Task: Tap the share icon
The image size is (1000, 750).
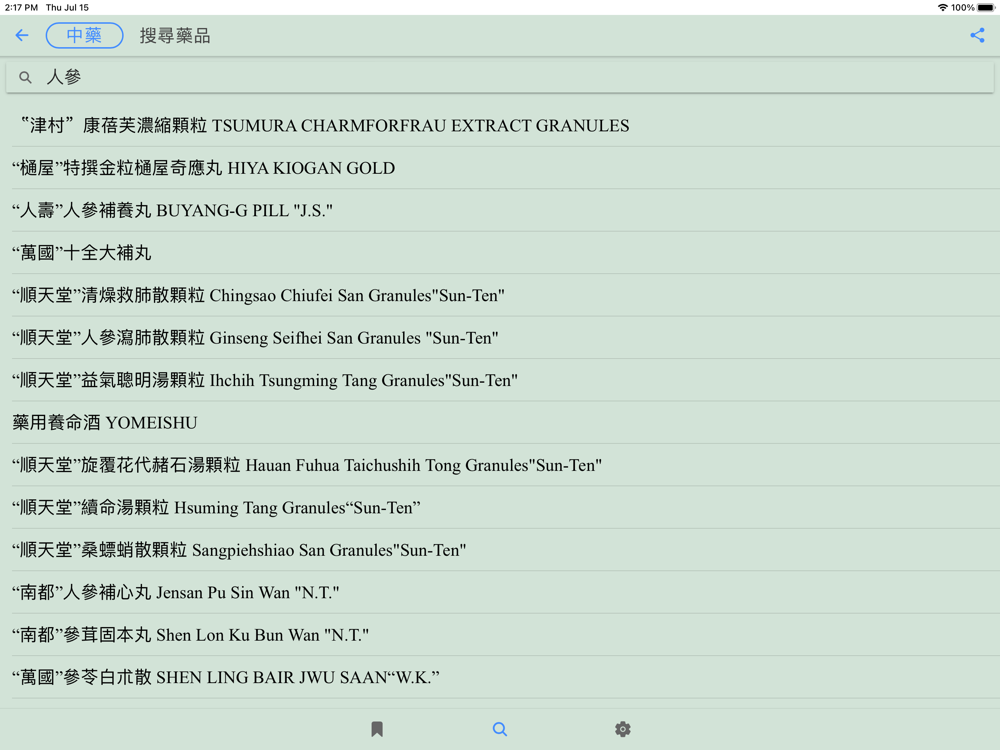Action: pos(977,35)
